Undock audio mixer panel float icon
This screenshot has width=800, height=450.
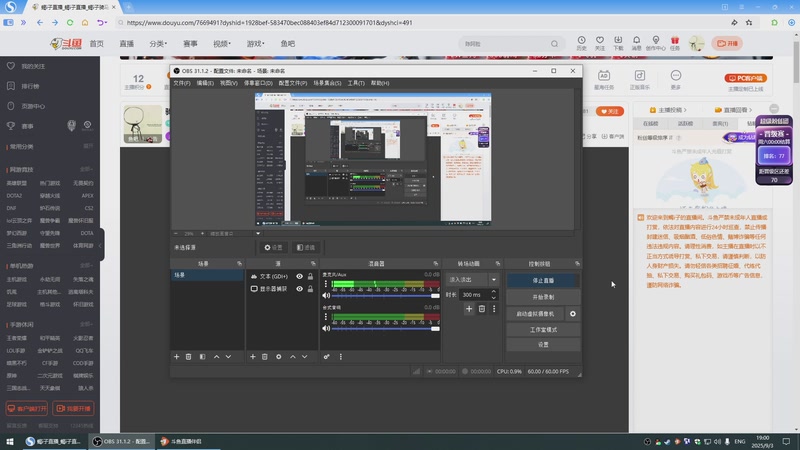pyautogui.click(x=435, y=264)
